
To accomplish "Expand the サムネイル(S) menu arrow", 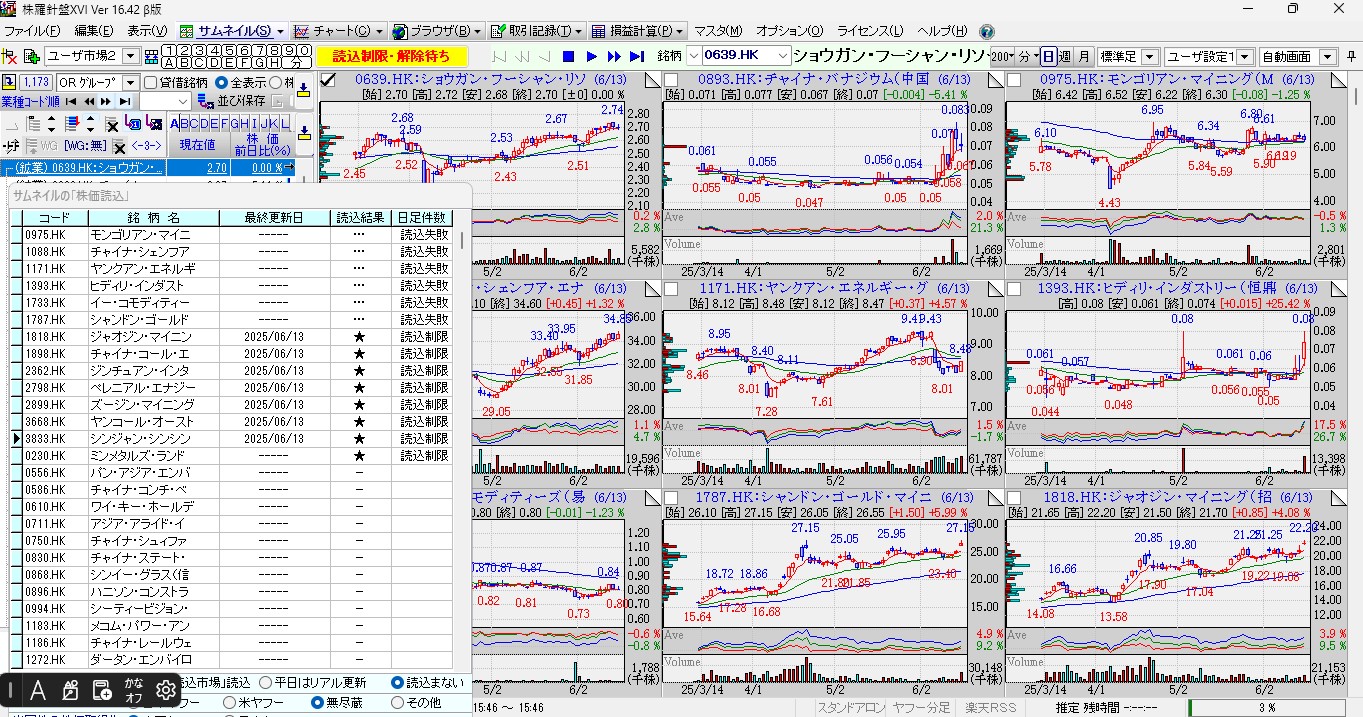I will [x=278, y=32].
